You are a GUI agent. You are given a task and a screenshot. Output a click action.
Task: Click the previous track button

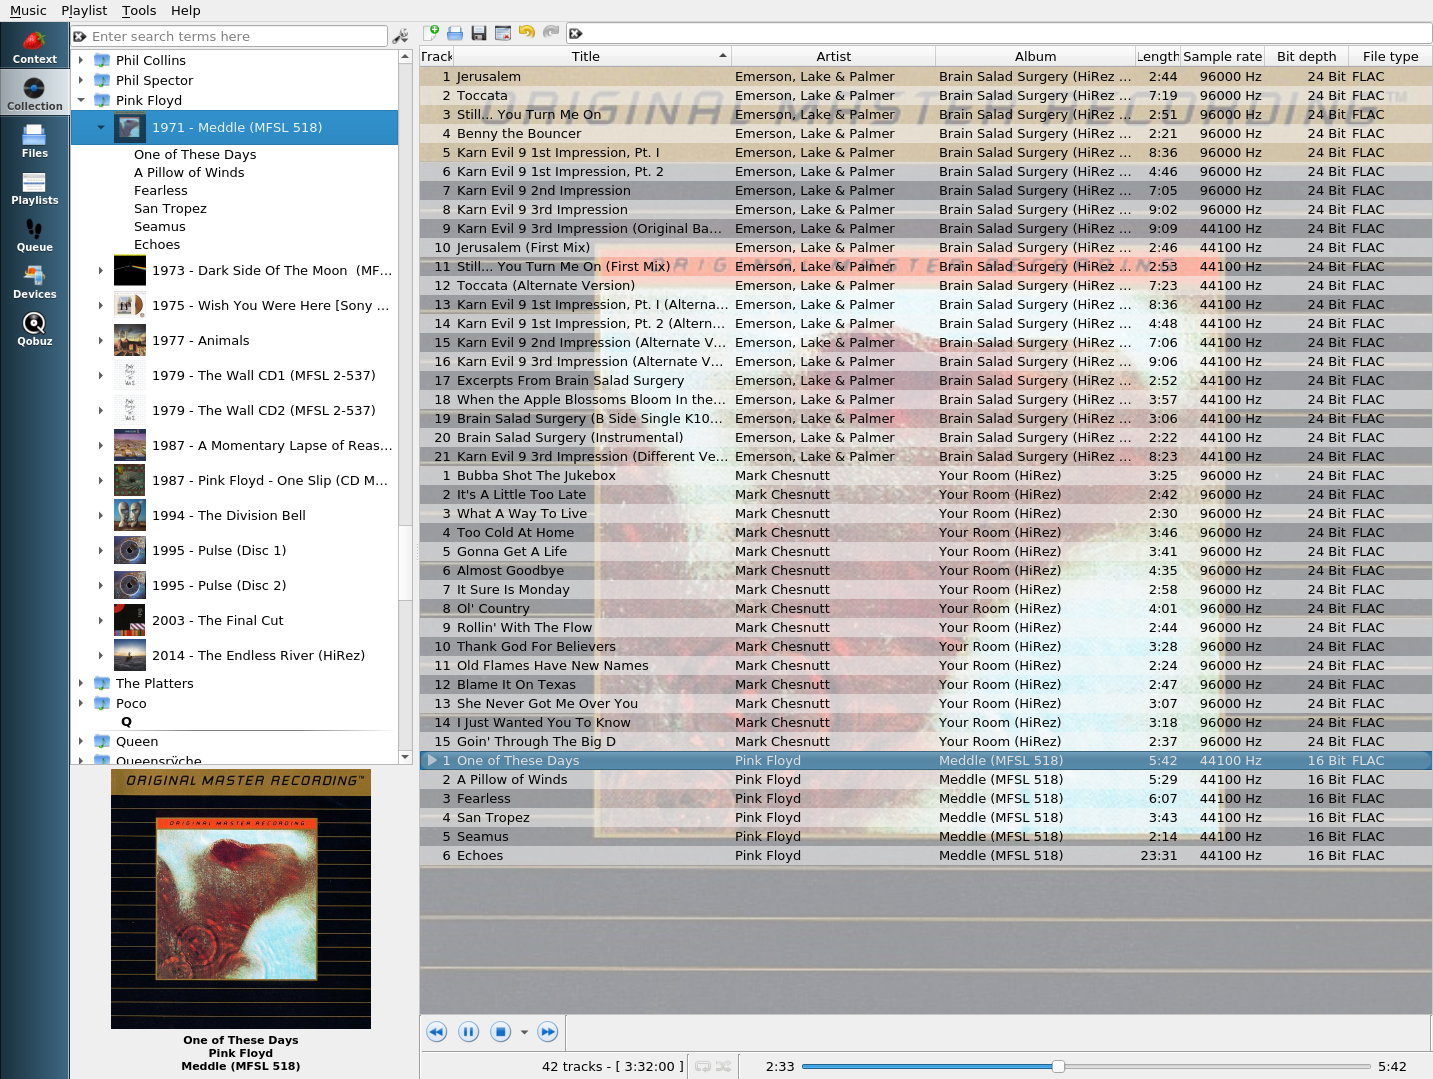pos(437,1032)
